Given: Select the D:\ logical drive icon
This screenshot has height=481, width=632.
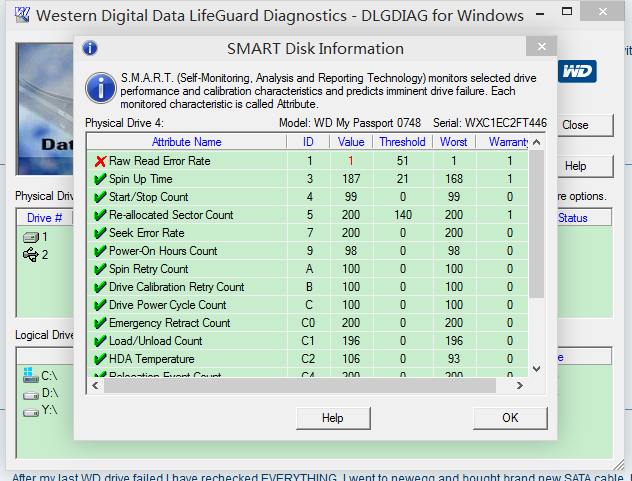Looking at the screenshot, I should coord(31,395).
